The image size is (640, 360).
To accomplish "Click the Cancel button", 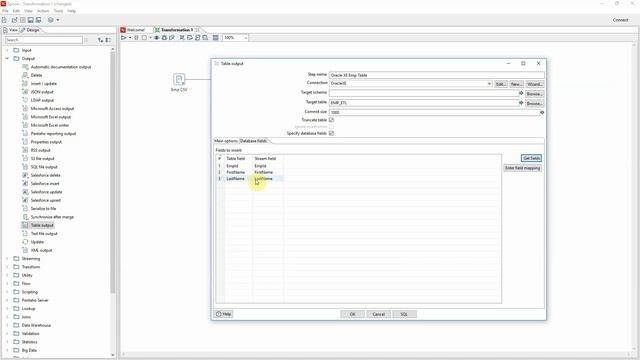I will (x=378, y=314).
